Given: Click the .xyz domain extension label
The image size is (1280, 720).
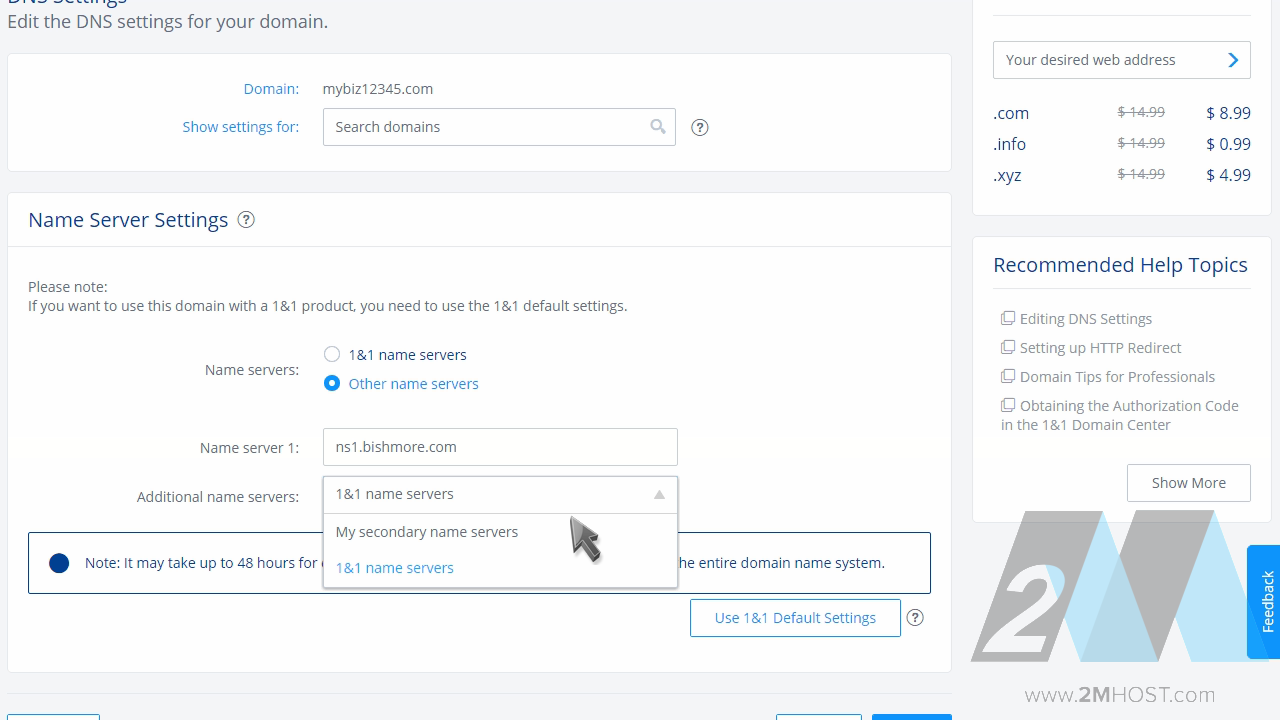Looking at the screenshot, I should click(x=1007, y=175).
